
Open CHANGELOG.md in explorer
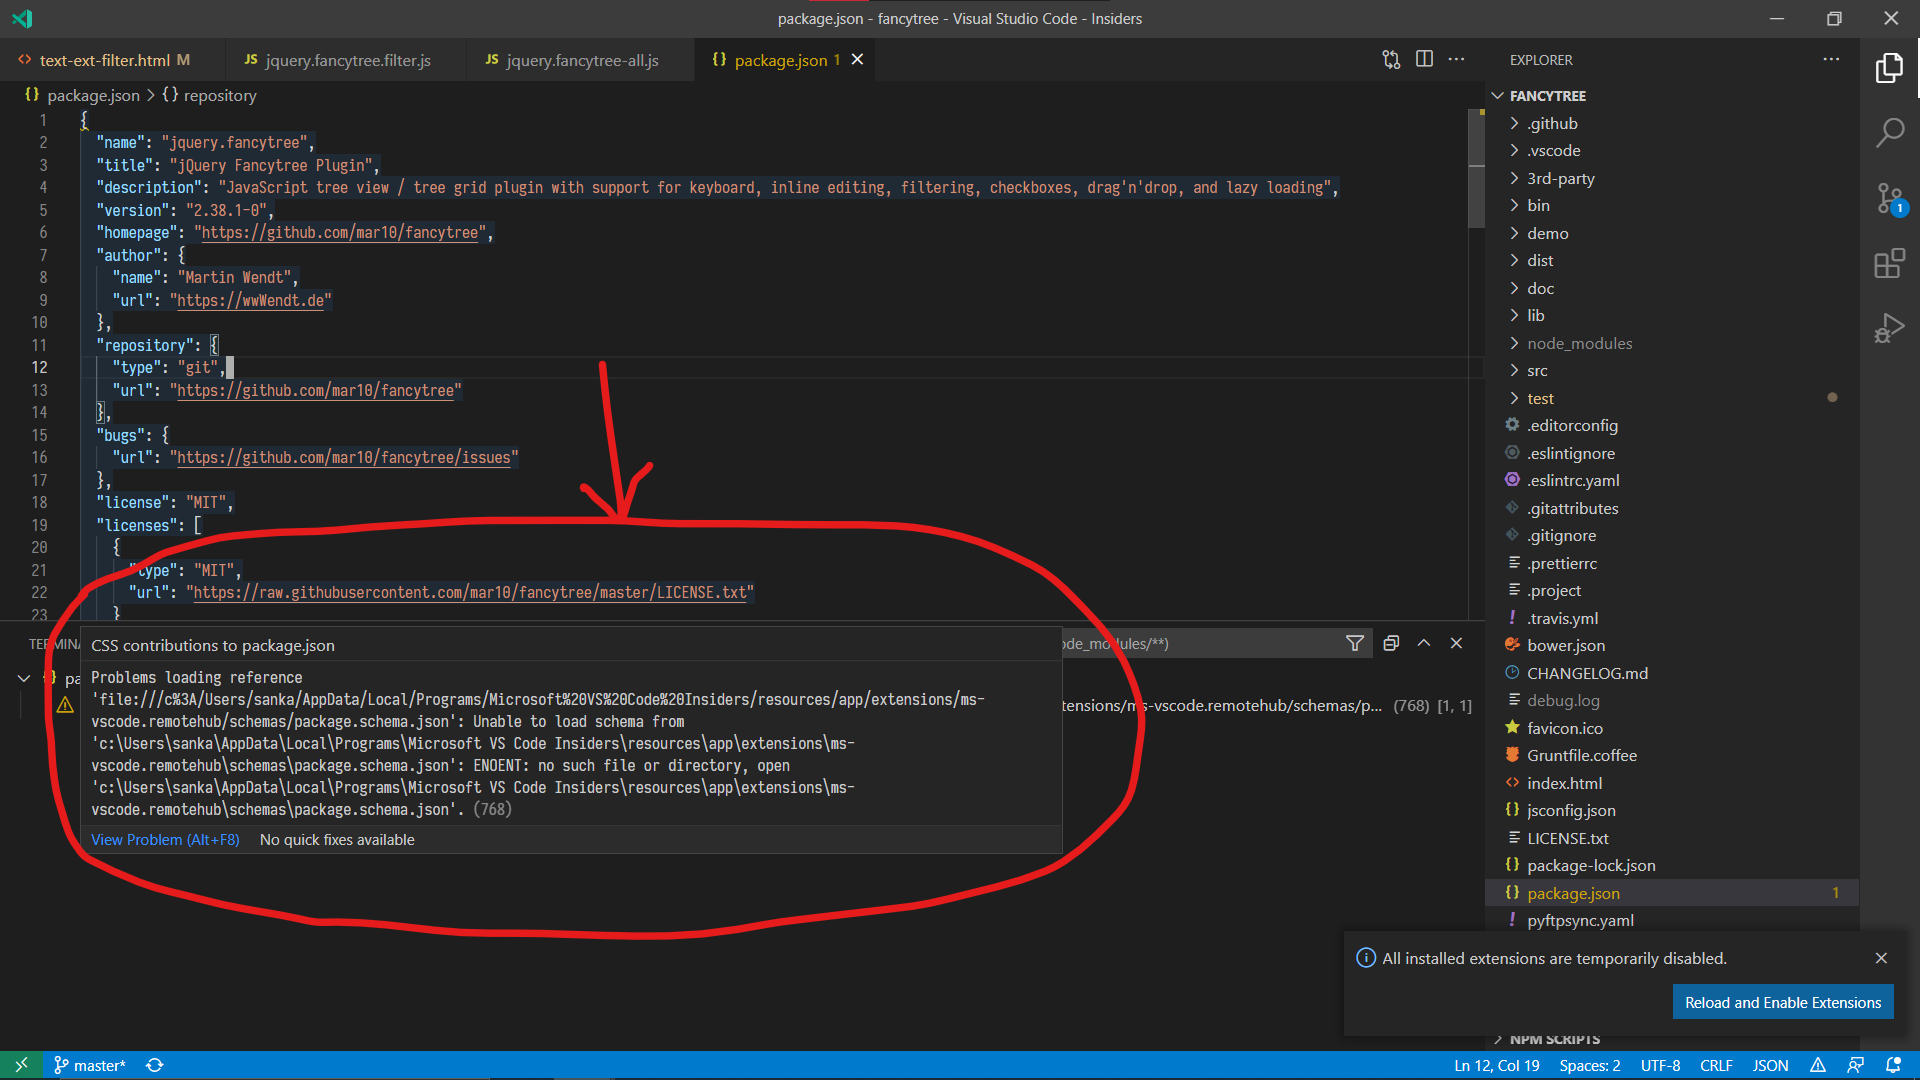1587,673
